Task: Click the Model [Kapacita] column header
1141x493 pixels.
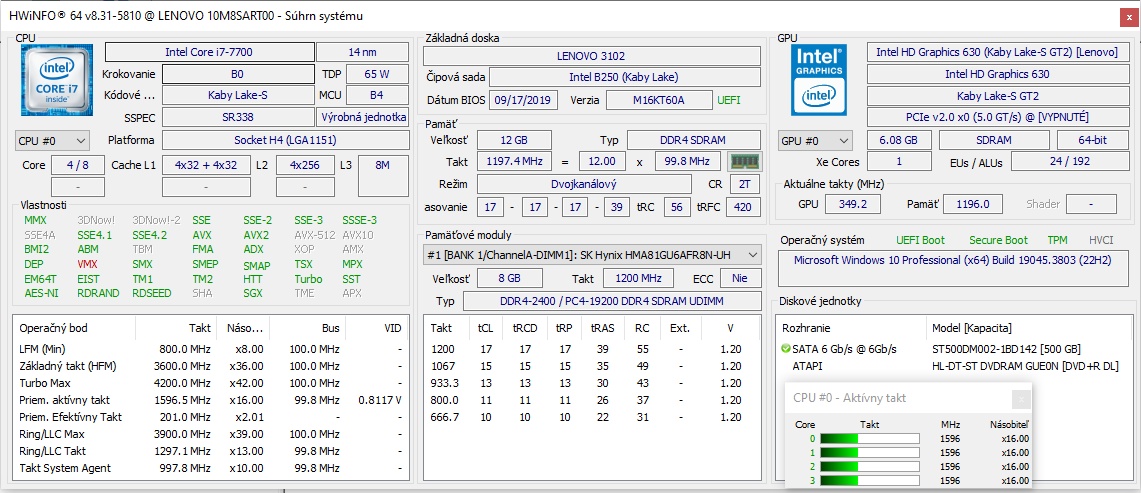Action: (1029, 328)
